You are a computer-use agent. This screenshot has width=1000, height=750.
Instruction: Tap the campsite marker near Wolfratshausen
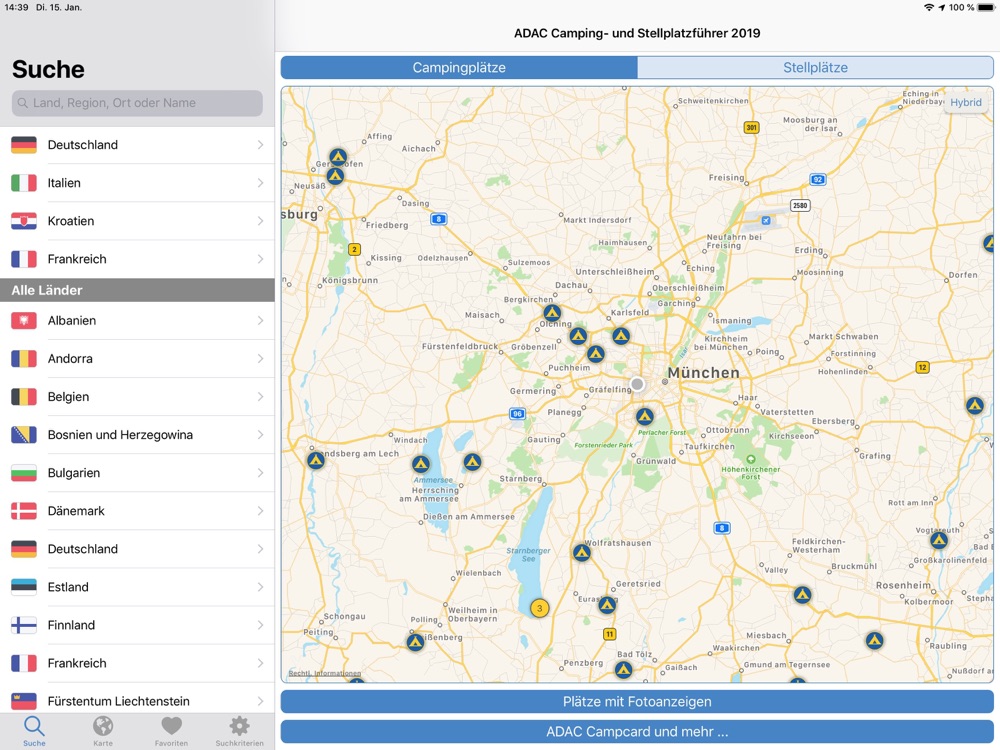point(581,552)
